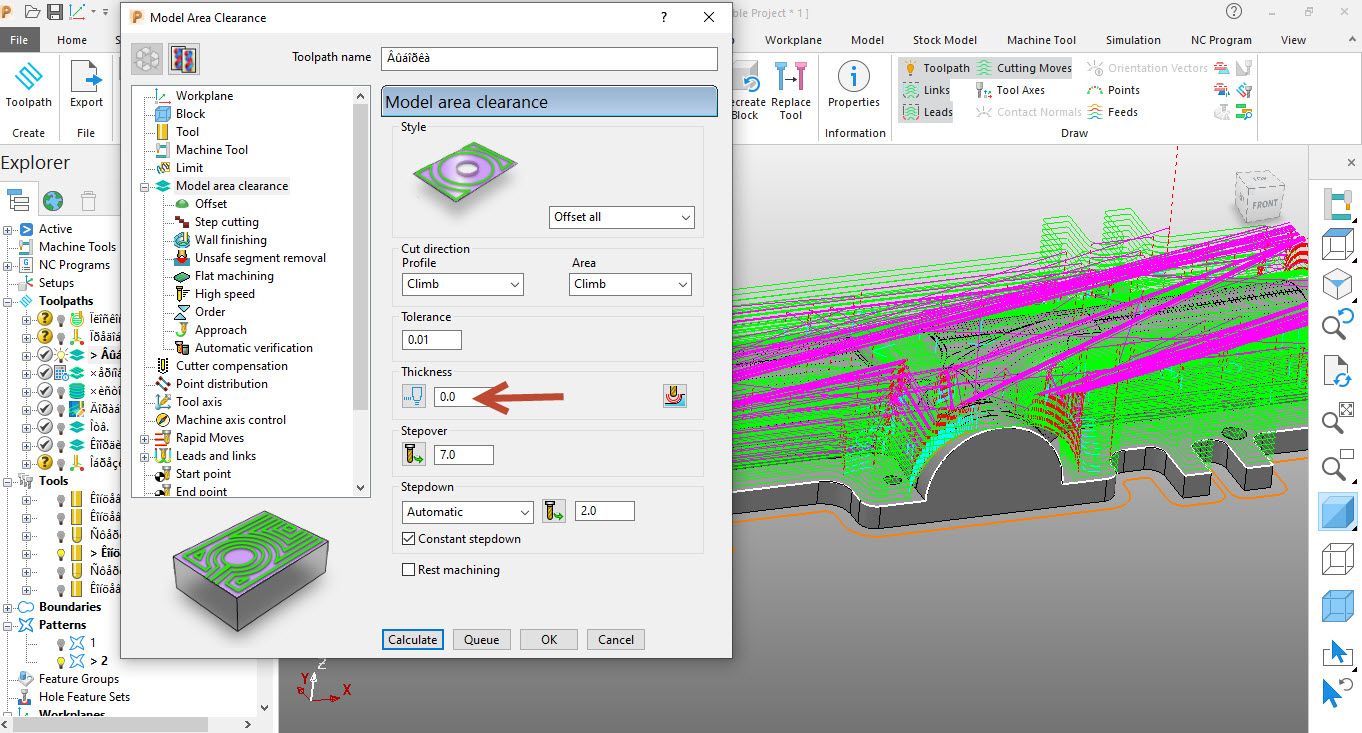Click the OK button
The image size is (1362, 733).
point(549,640)
